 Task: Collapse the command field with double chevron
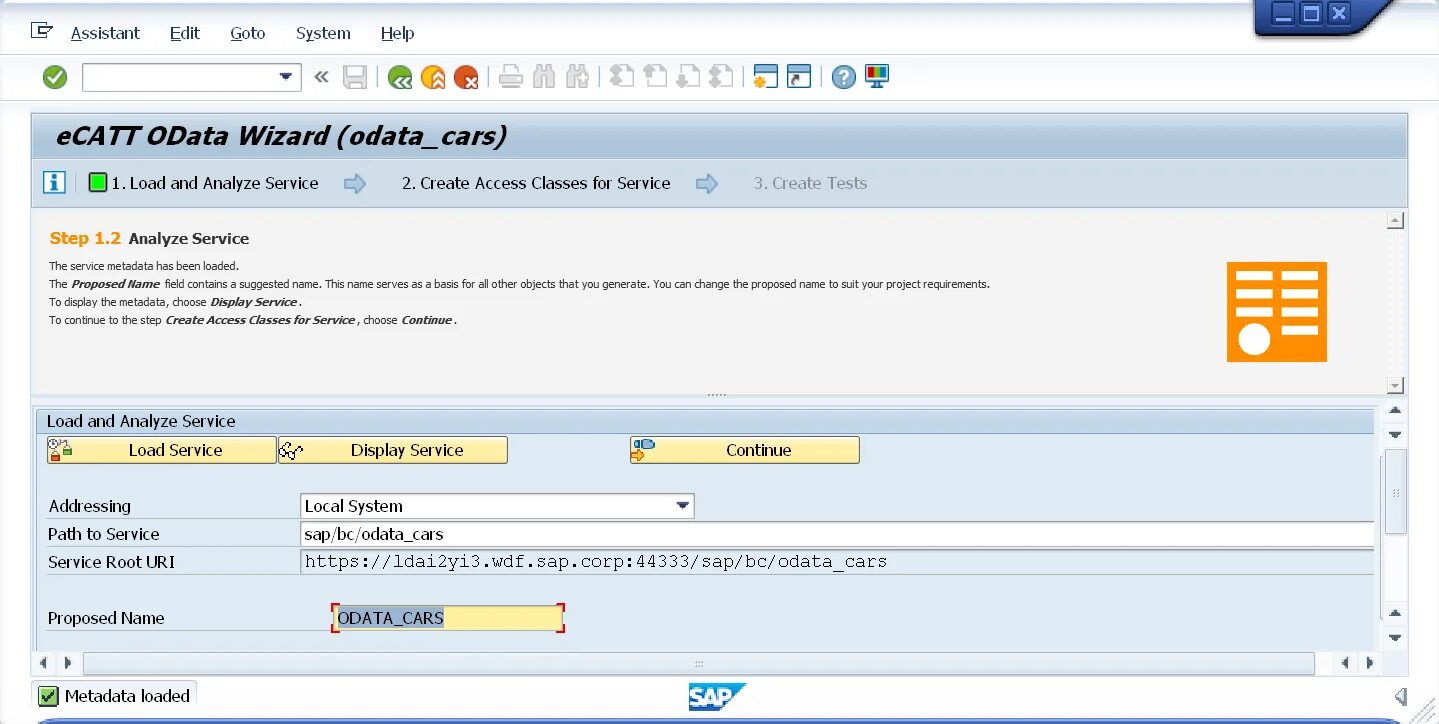[x=321, y=76]
